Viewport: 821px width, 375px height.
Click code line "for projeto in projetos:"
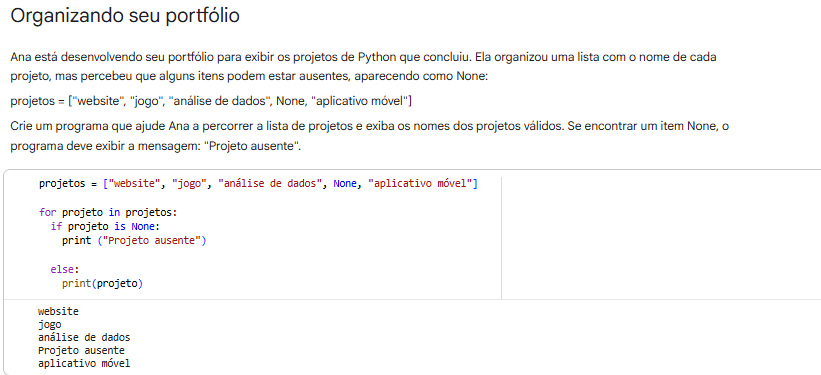(x=108, y=213)
